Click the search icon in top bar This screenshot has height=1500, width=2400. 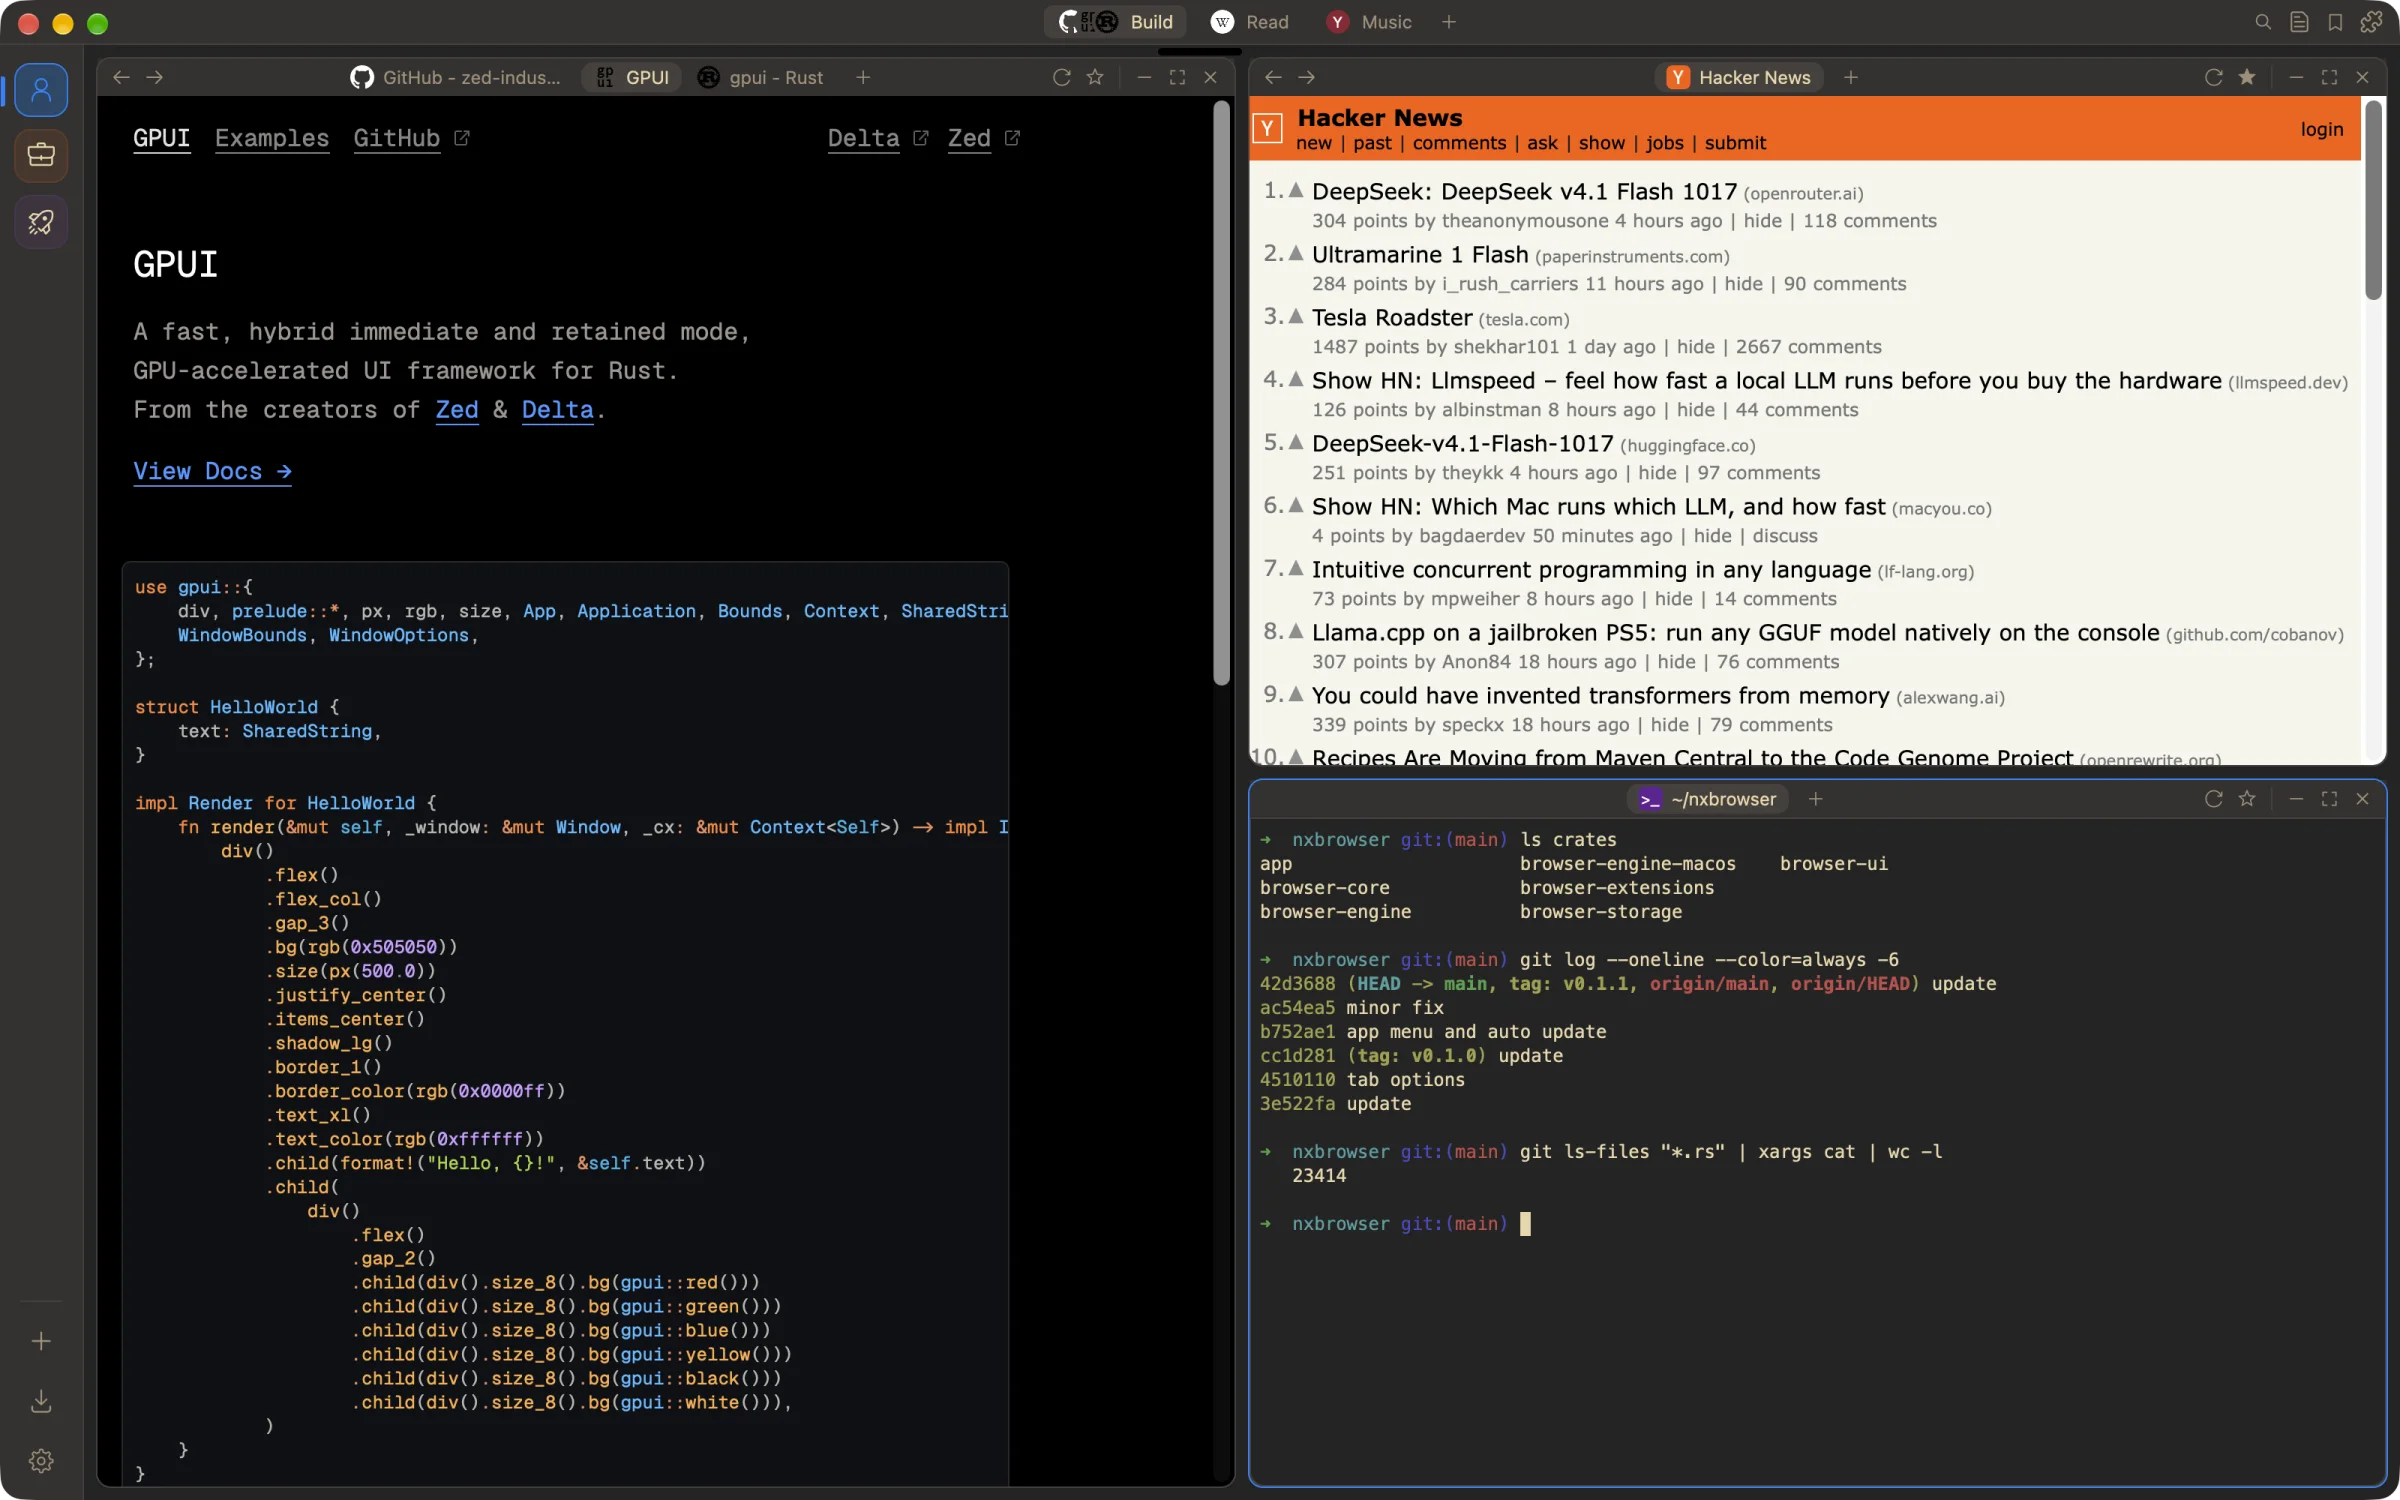(x=2263, y=22)
